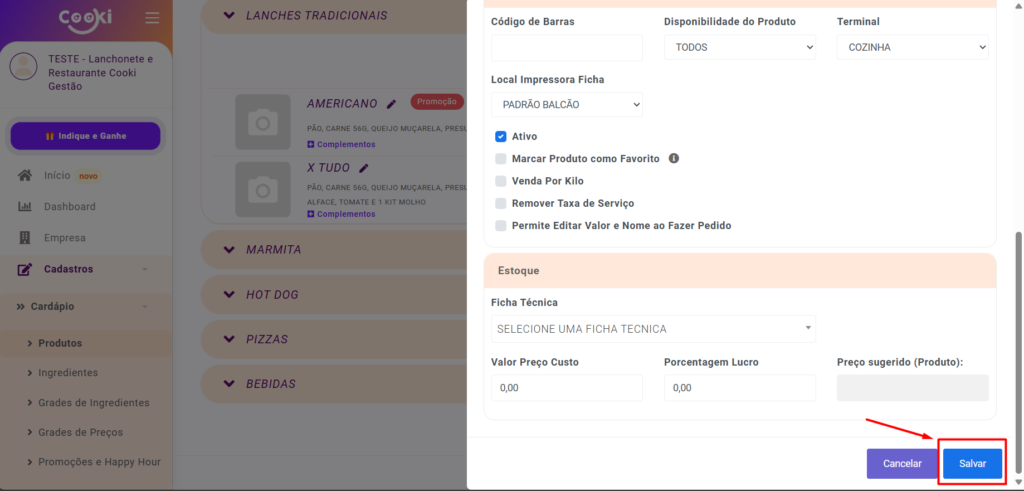This screenshot has height=491, width=1024.
Task: Open Ingredientes in the sidebar menu
Action: [x=68, y=373]
